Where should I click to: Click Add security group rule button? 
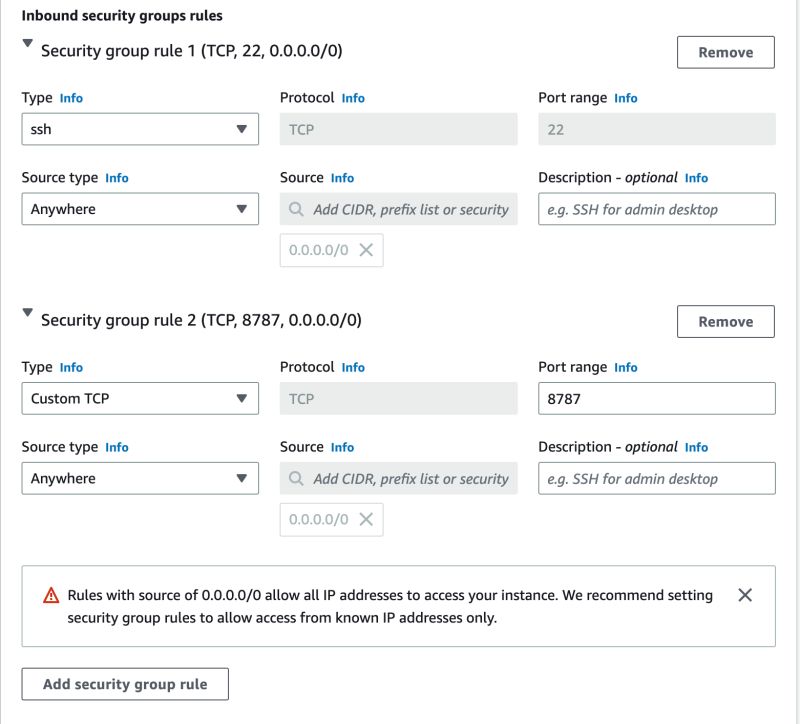point(125,684)
